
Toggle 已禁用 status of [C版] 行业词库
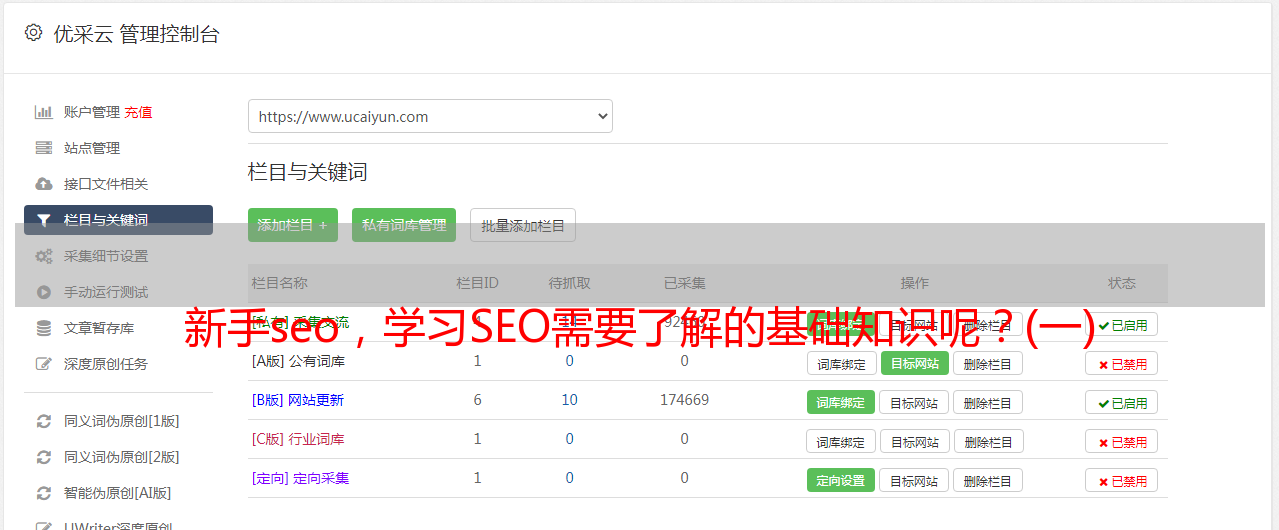[x=1121, y=441]
